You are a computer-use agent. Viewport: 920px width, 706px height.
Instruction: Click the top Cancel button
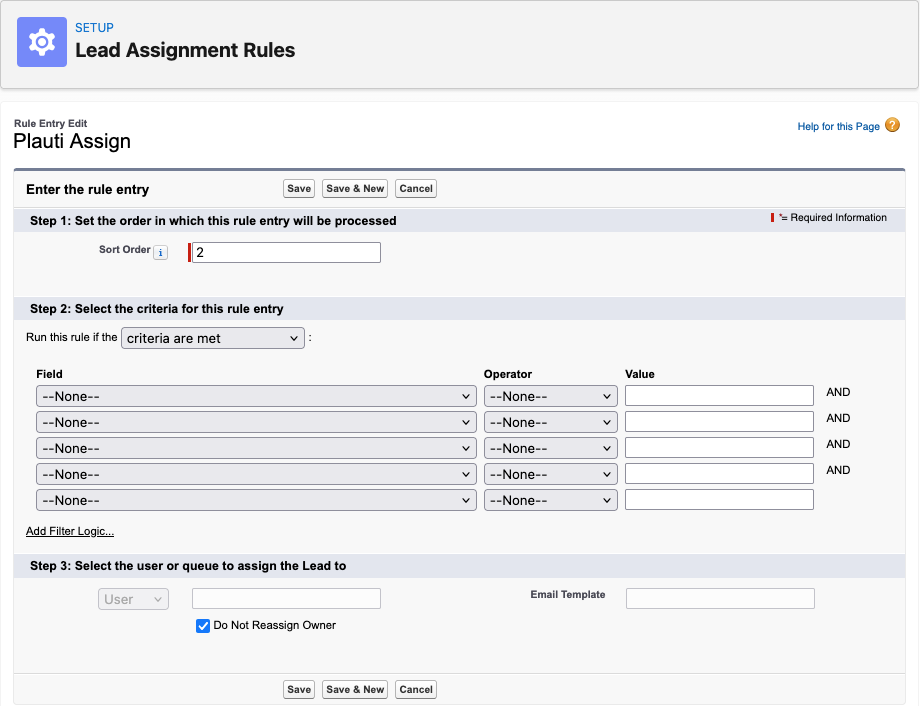[416, 188]
